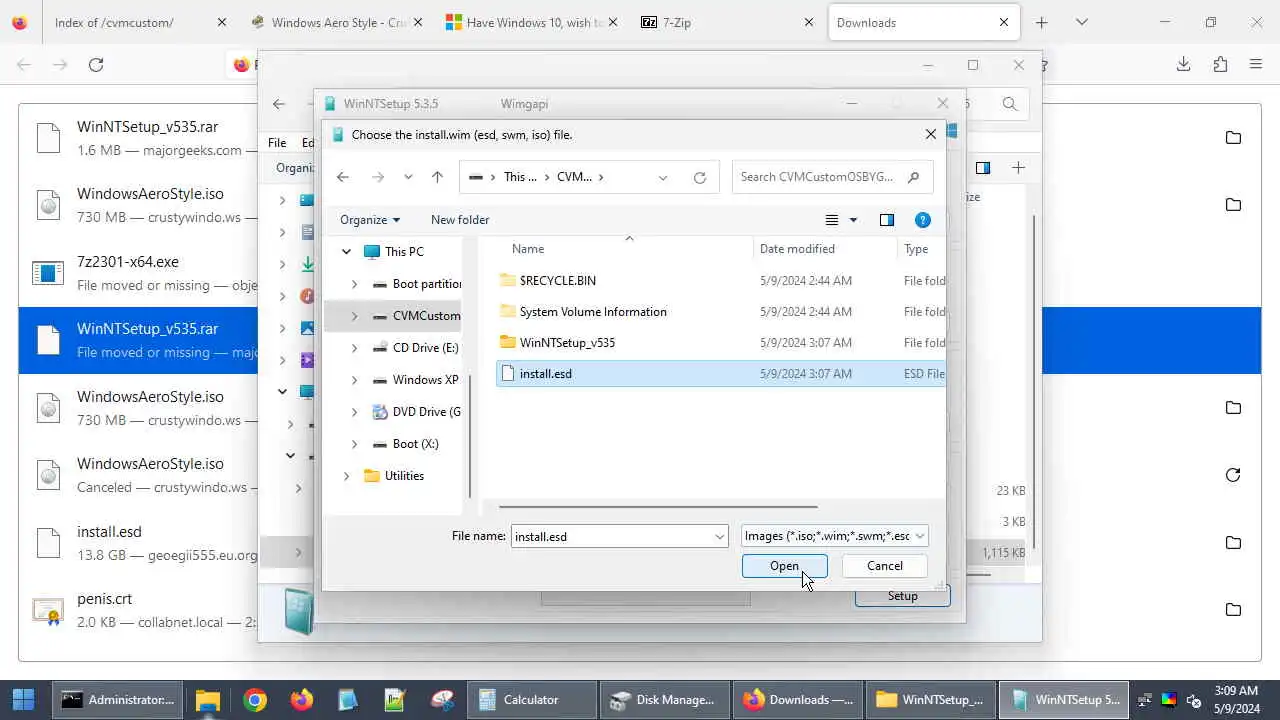
Task: Click the Cancel button in dialog
Action: pos(884,566)
